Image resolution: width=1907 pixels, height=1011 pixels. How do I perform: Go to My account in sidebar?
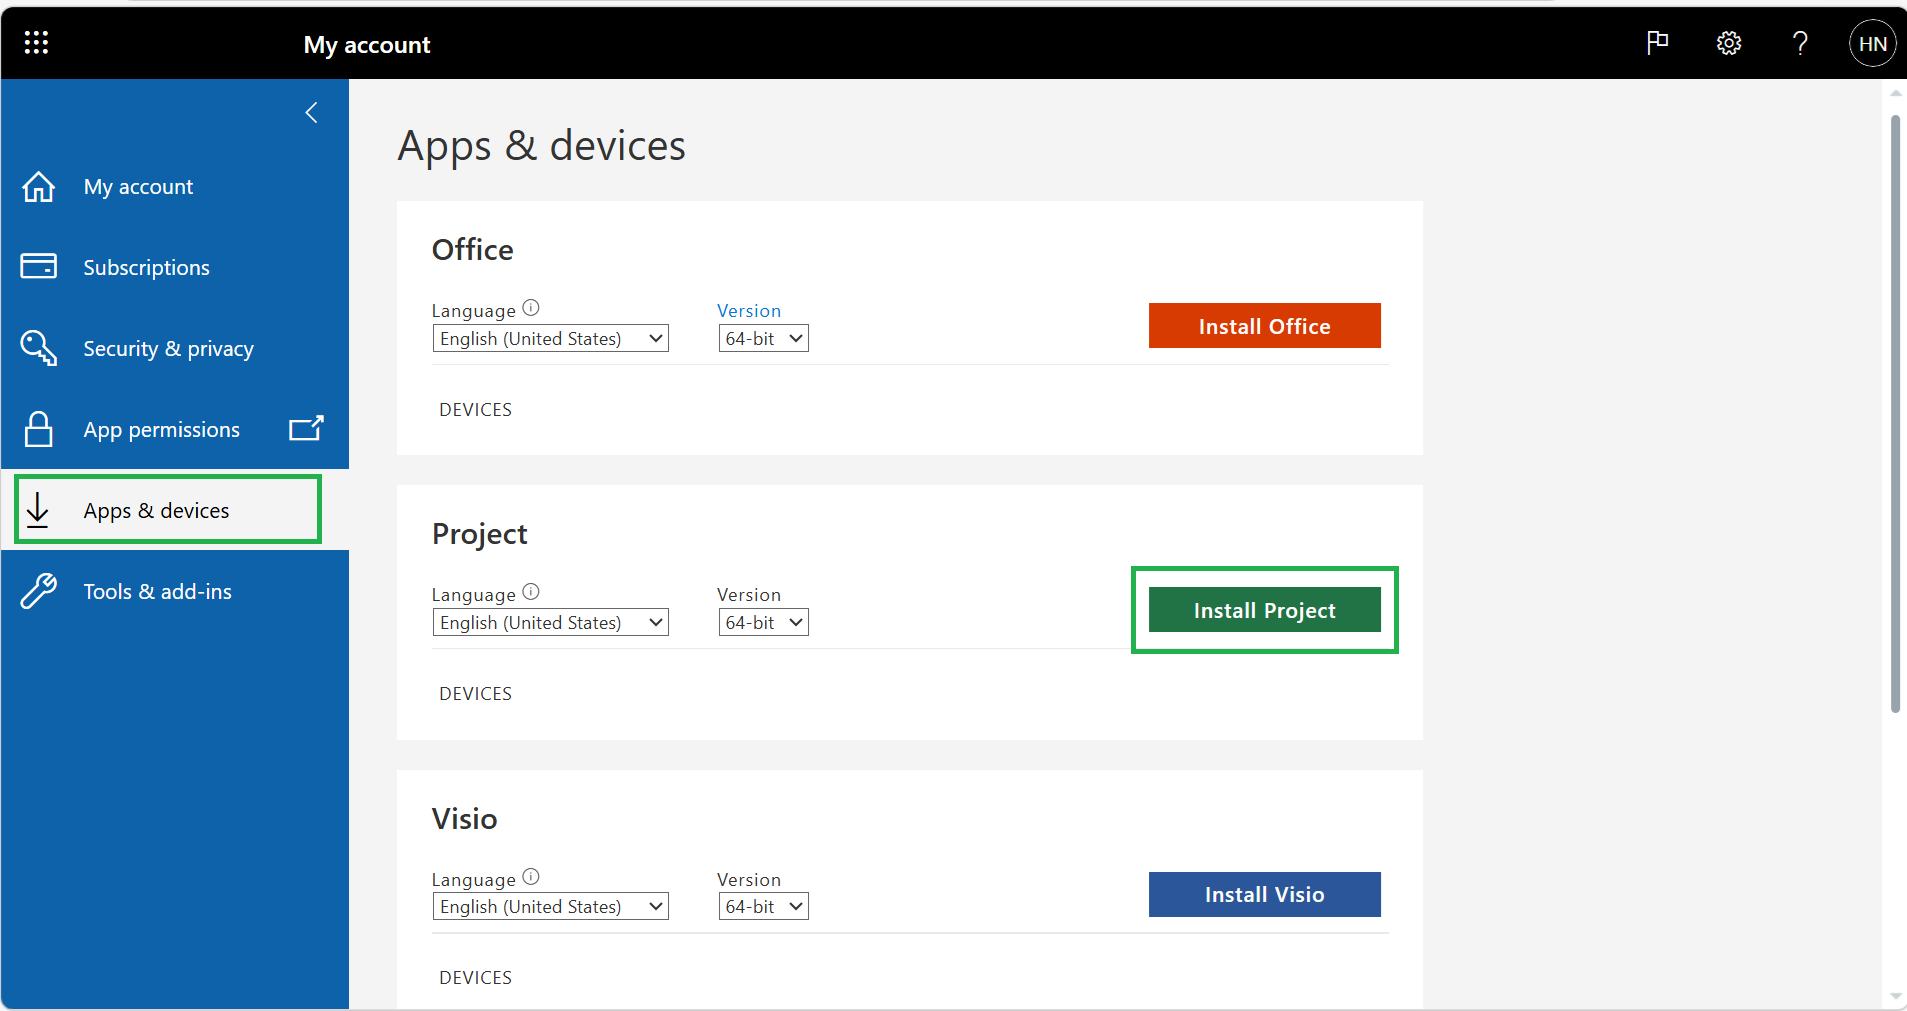[175, 187]
